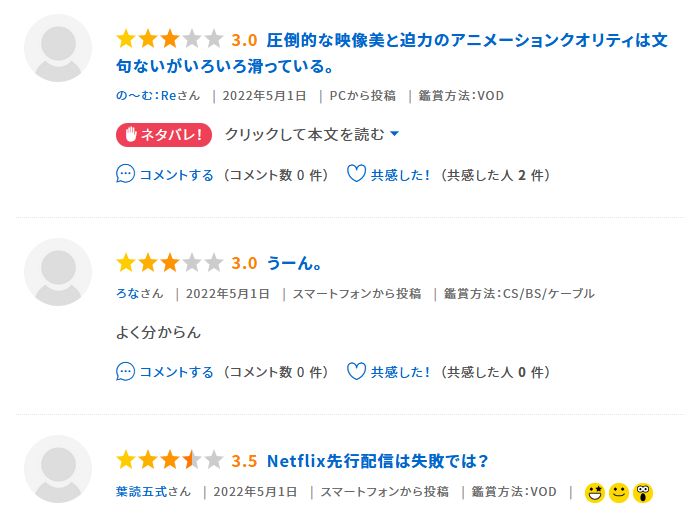691x518 pixels.
Task: Click the star-eyed grinning emoji icon
Action: 595,492
